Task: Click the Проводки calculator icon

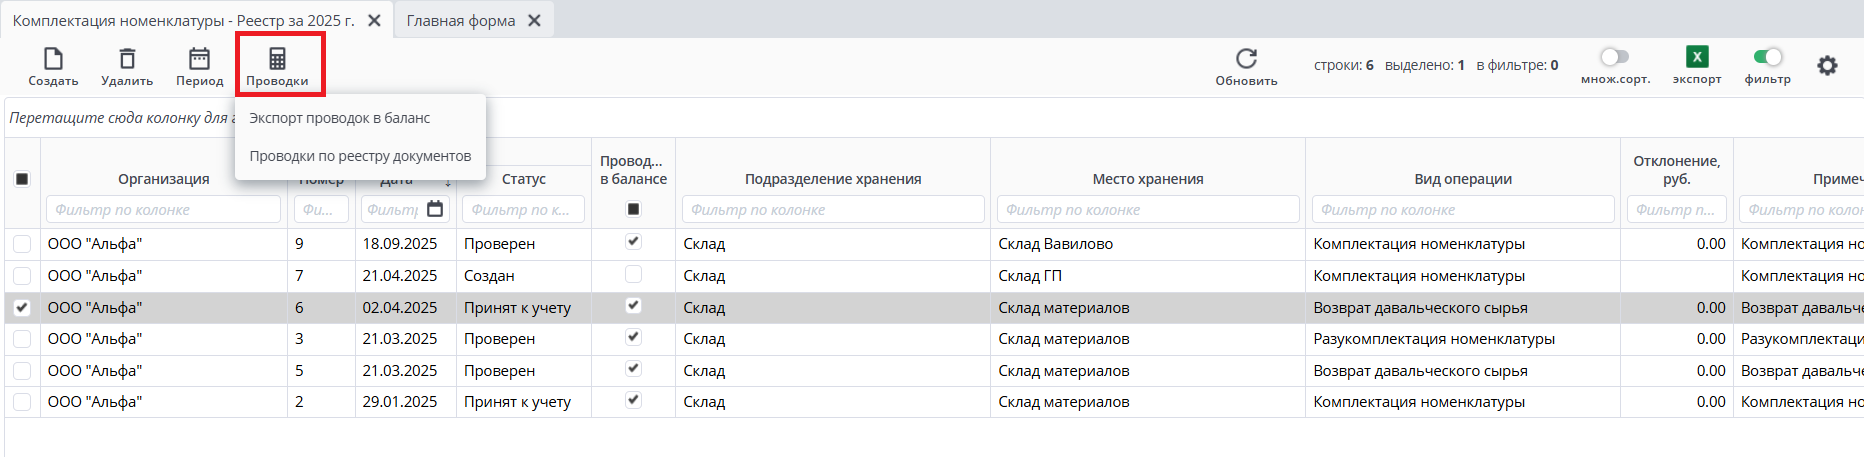Action: pos(278,59)
